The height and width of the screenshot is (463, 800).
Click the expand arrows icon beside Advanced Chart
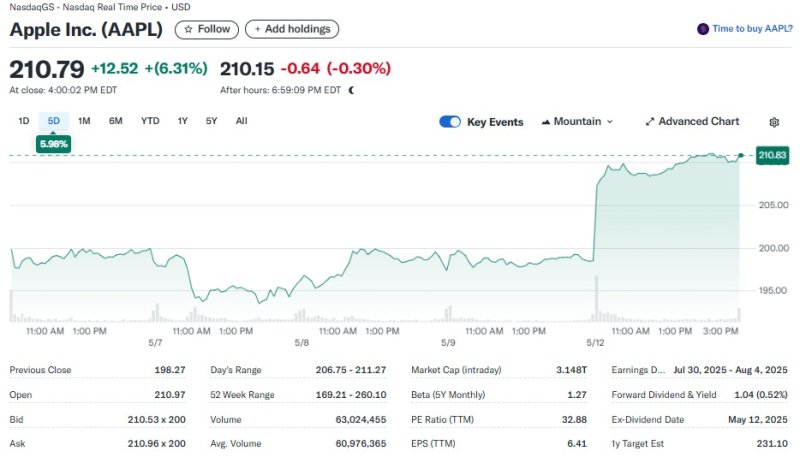click(650, 122)
